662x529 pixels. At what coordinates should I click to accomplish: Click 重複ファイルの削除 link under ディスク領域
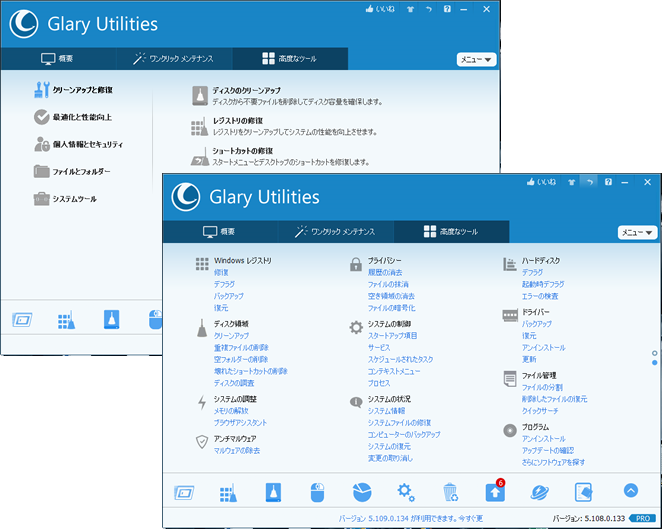pos(241,347)
